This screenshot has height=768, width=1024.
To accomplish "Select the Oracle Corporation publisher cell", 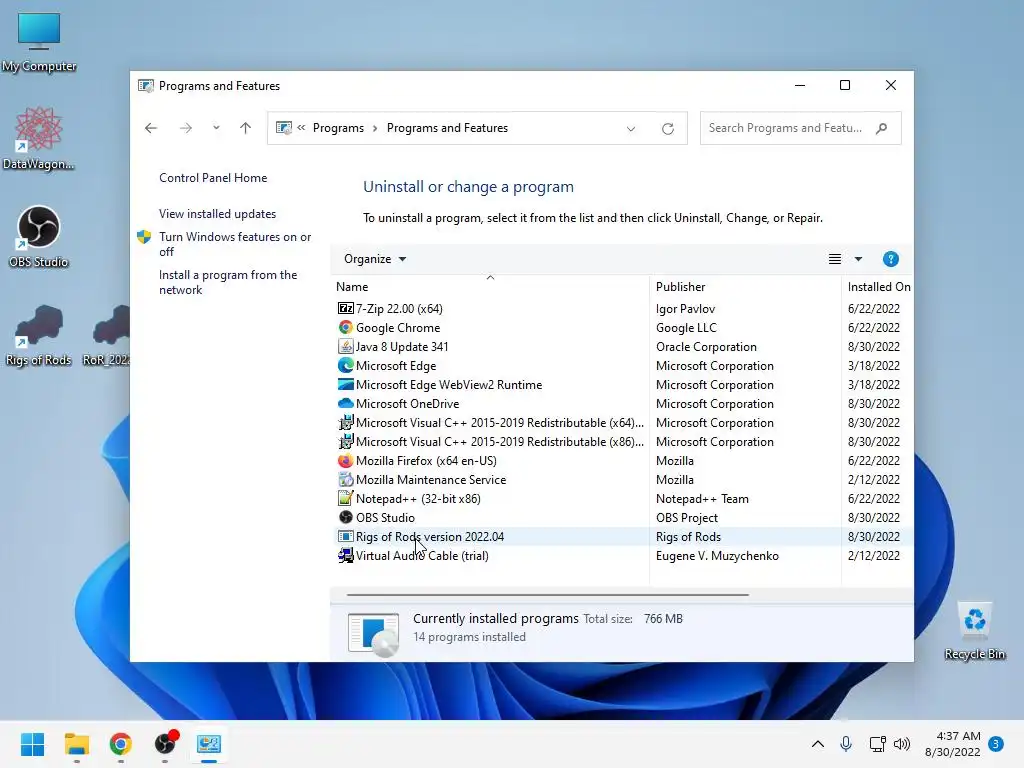I will 706,346.
